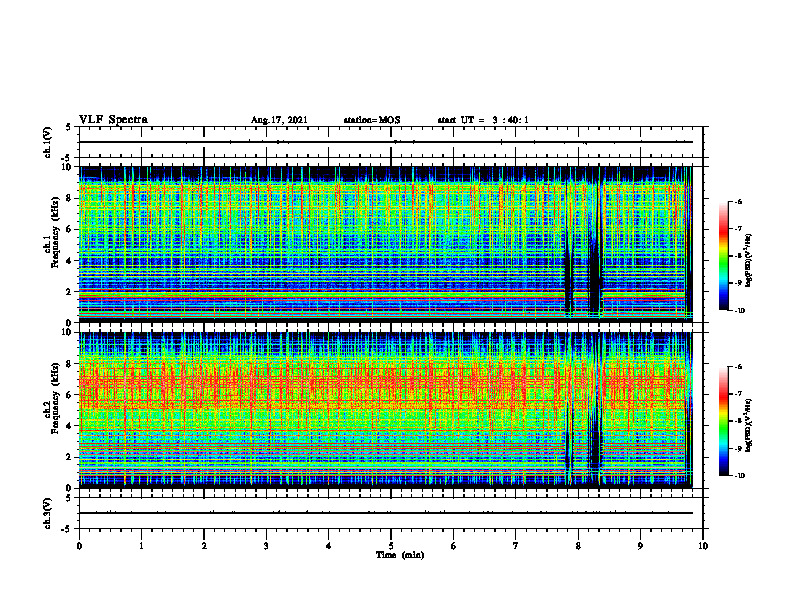This screenshot has width=792, height=612.
Task: Click the "station=MOS" header label
Action: coord(372,120)
